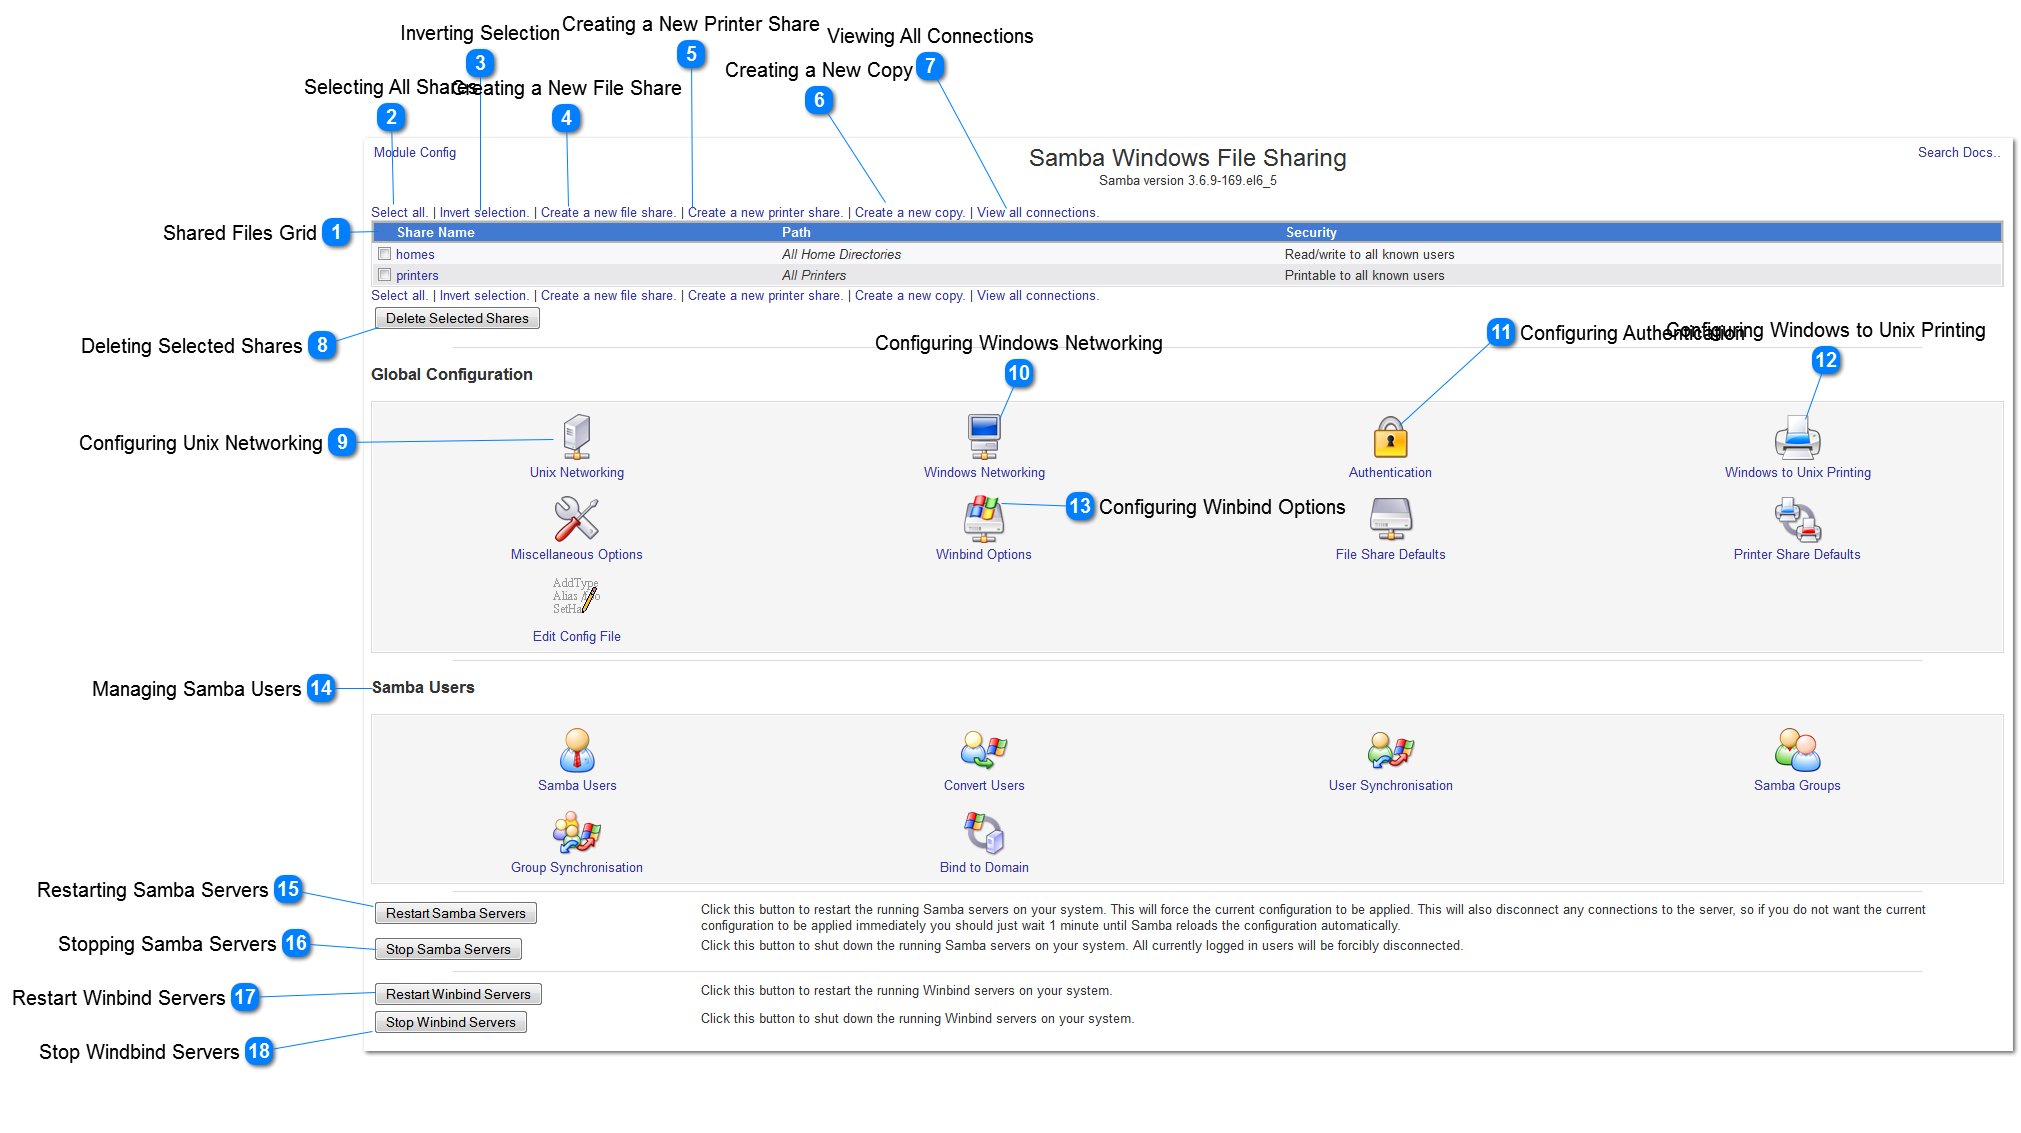Screen dimensions: 2021x1133
Task: Tick the printers share checkbox
Action: point(384,275)
